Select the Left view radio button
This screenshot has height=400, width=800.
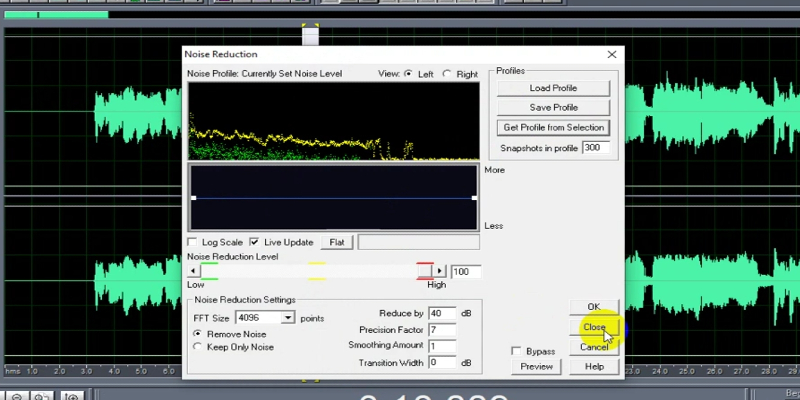(x=407, y=74)
